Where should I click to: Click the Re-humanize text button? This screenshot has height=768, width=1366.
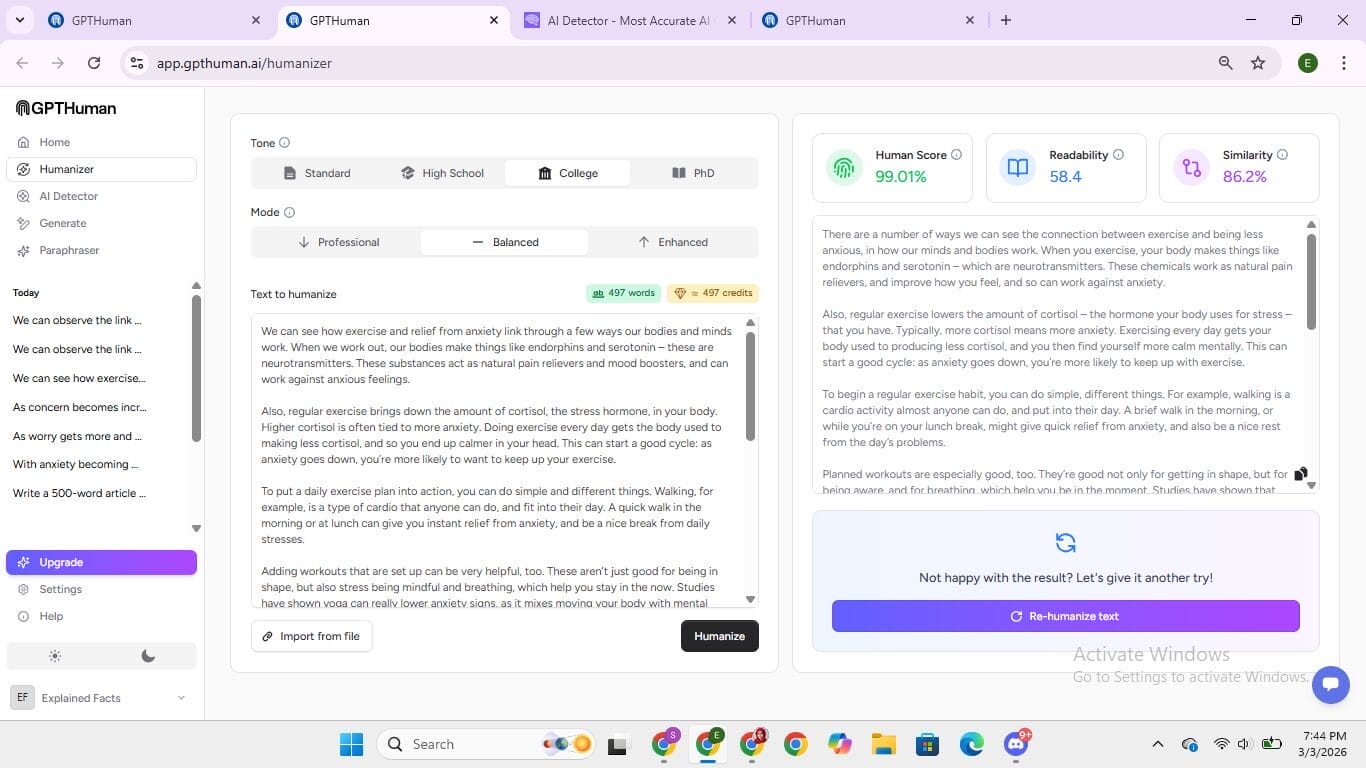click(x=1065, y=616)
